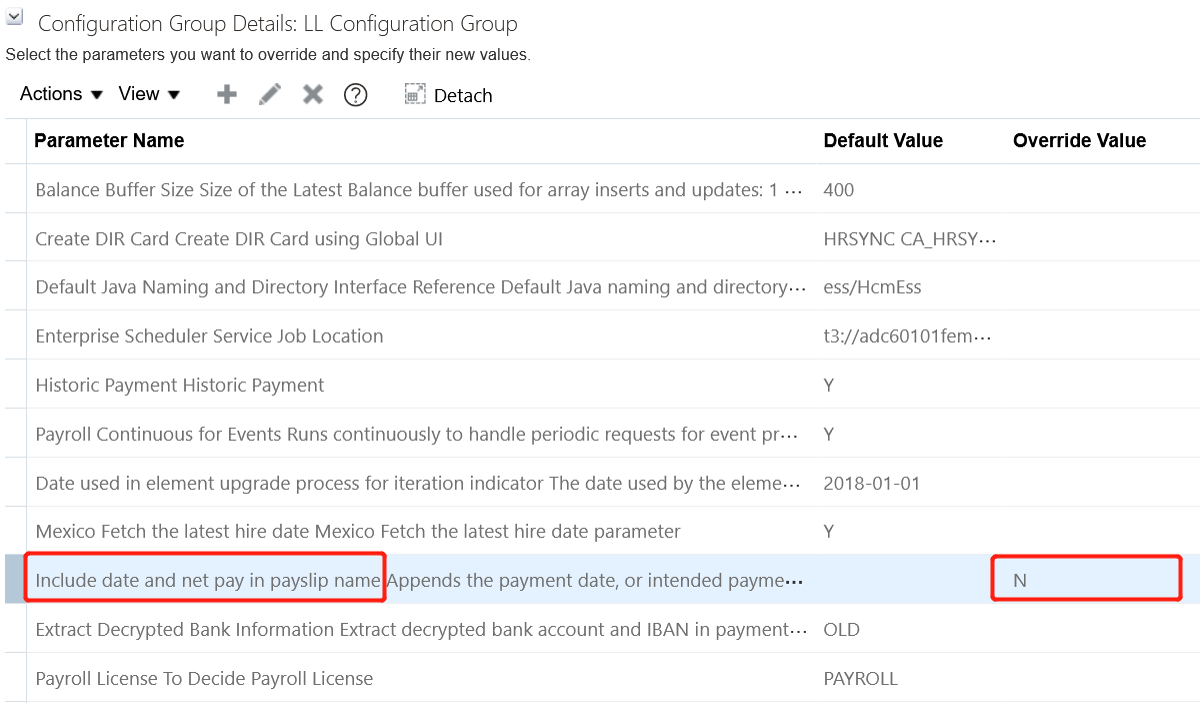Sort by Parameter Name column header
Image resolution: width=1200 pixels, height=703 pixels.
(109, 141)
